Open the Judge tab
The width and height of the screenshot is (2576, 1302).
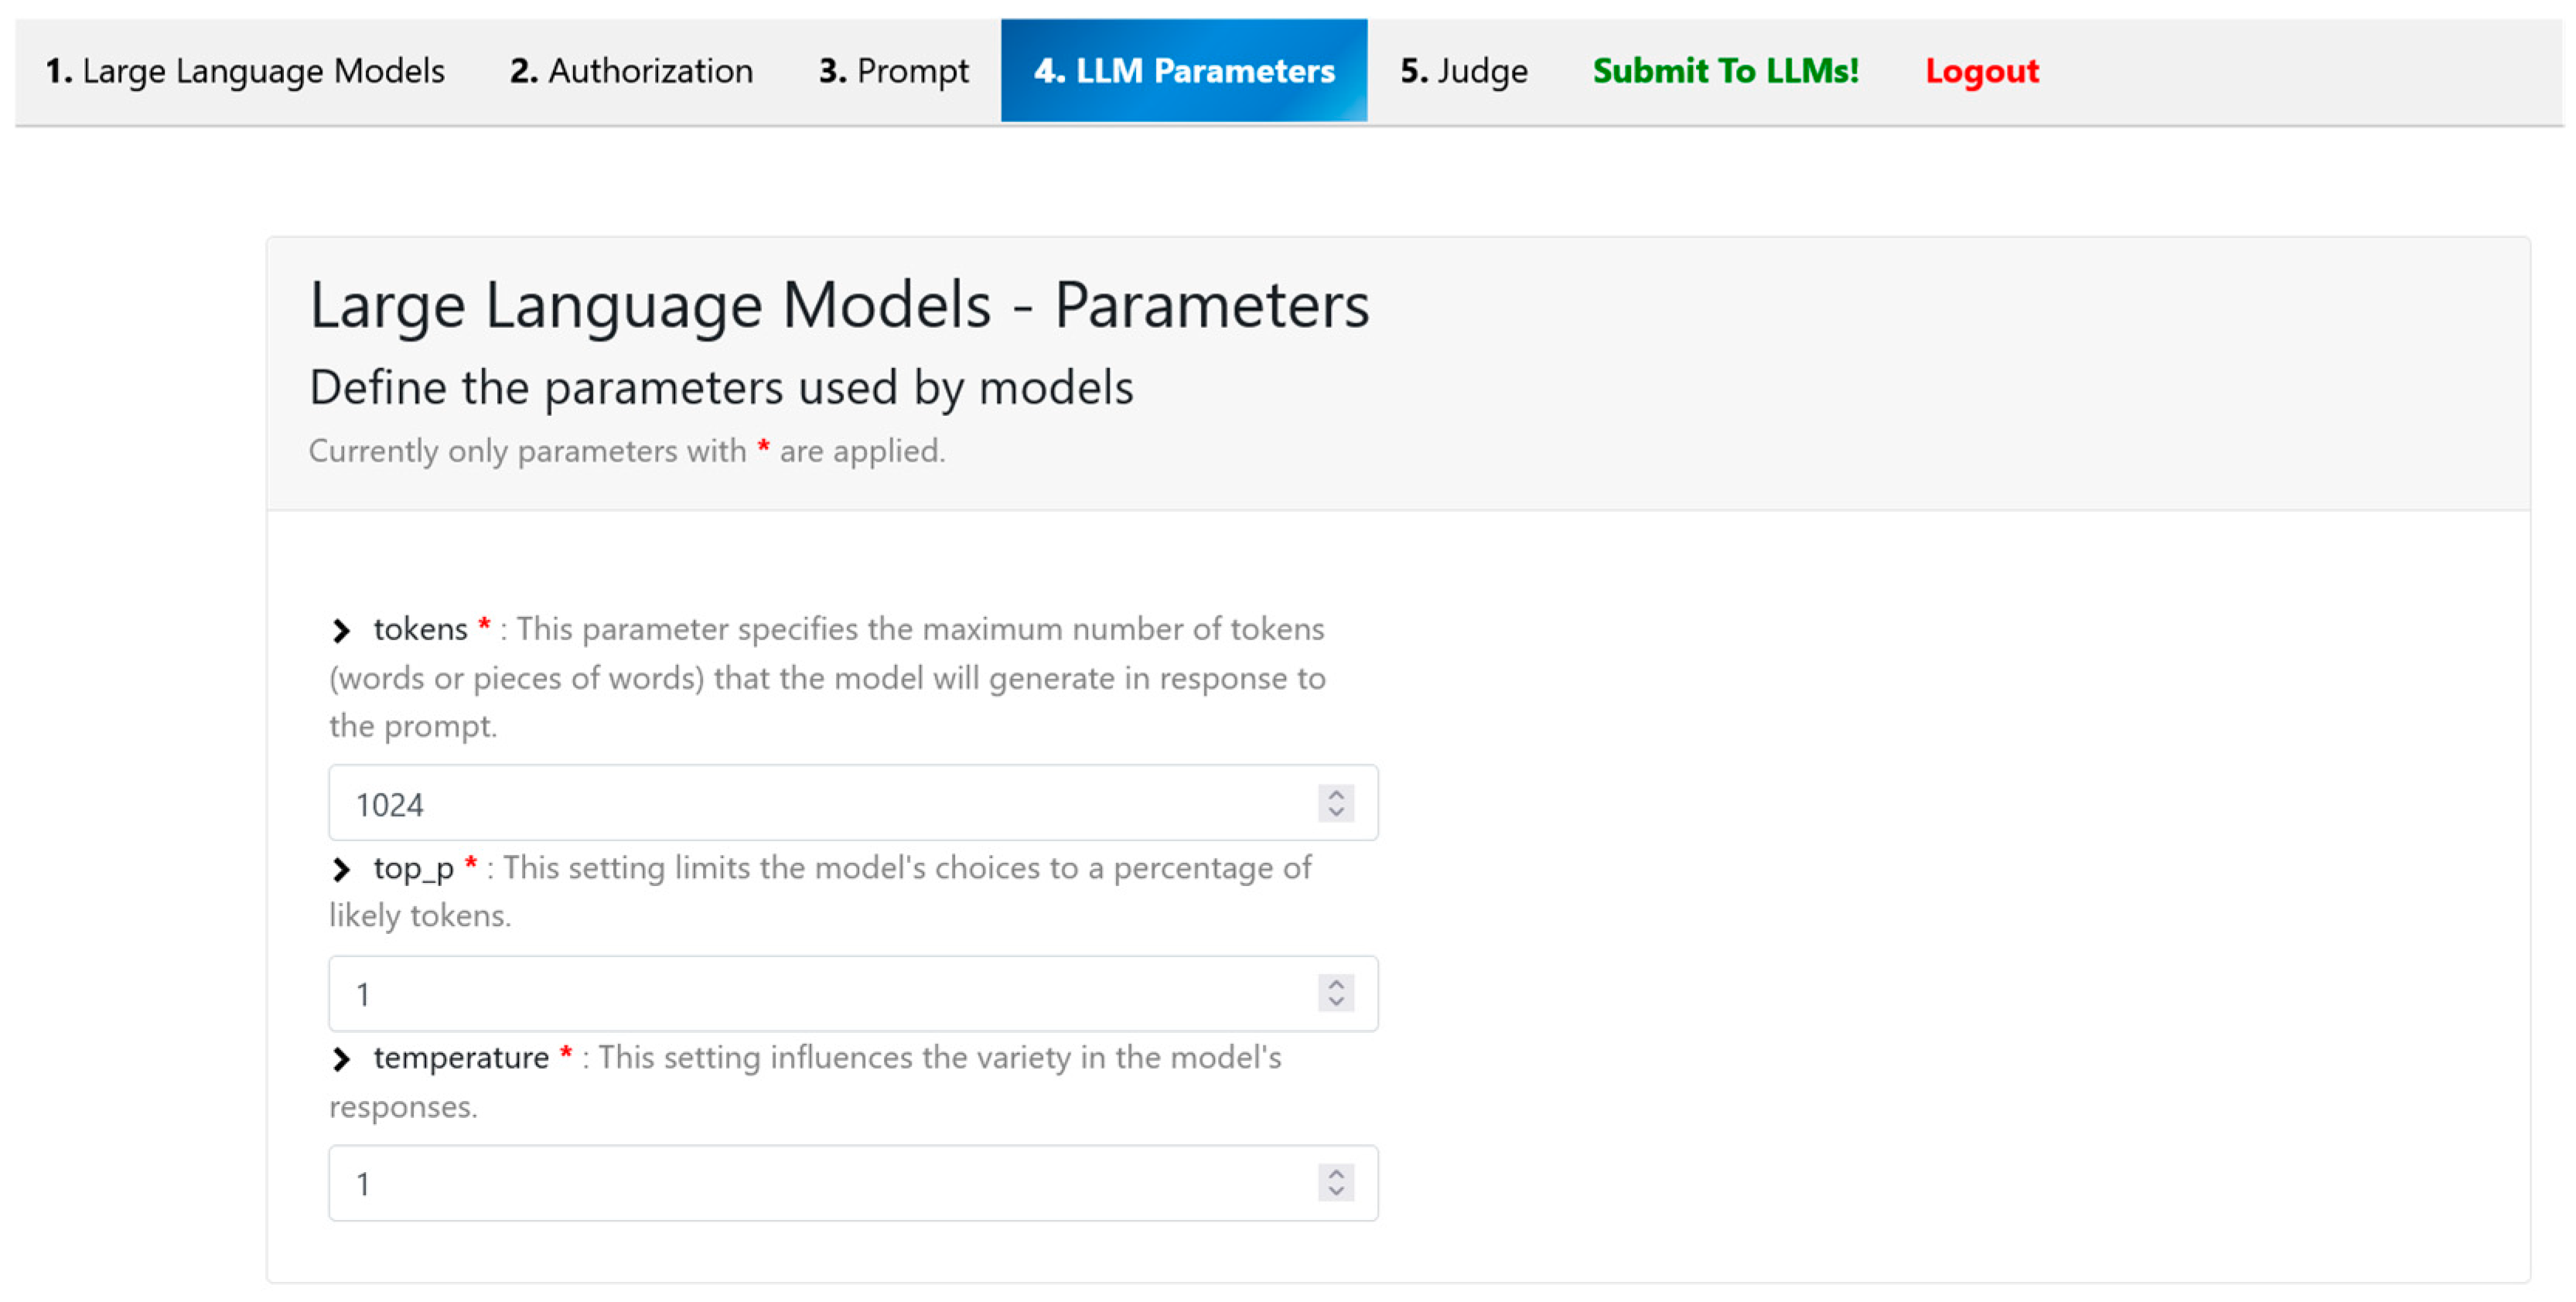[1464, 71]
